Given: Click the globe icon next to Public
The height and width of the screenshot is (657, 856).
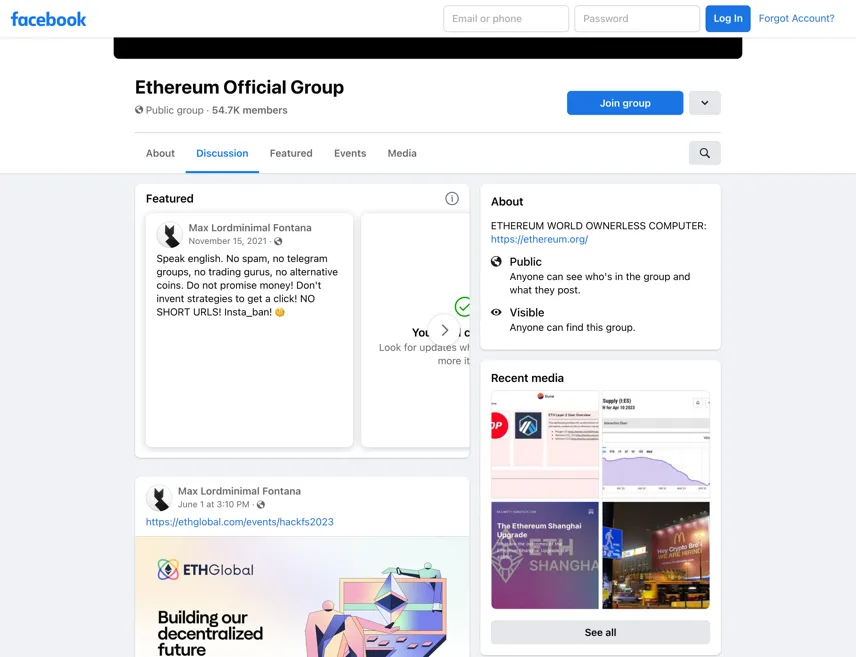Looking at the screenshot, I should pyautogui.click(x=496, y=262).
